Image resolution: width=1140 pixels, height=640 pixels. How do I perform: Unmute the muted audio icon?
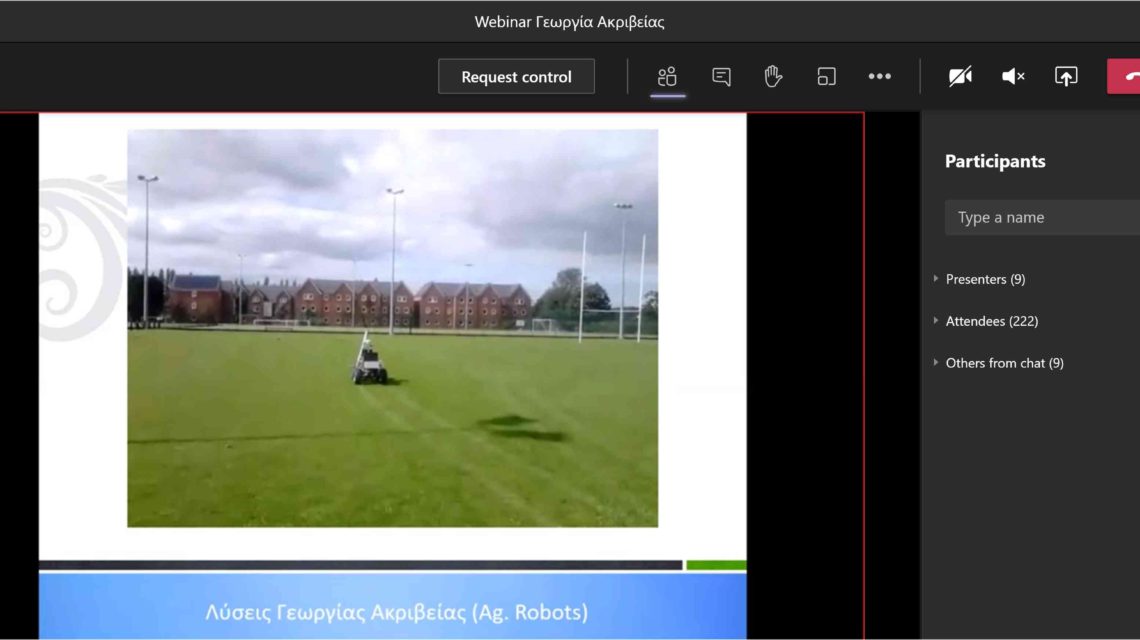[x=1013, y=77]
